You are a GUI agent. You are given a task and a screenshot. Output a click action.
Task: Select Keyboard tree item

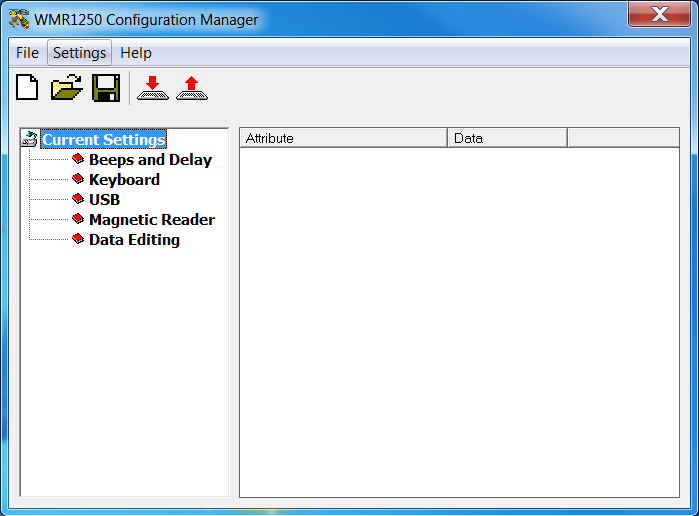pos(124,180)
